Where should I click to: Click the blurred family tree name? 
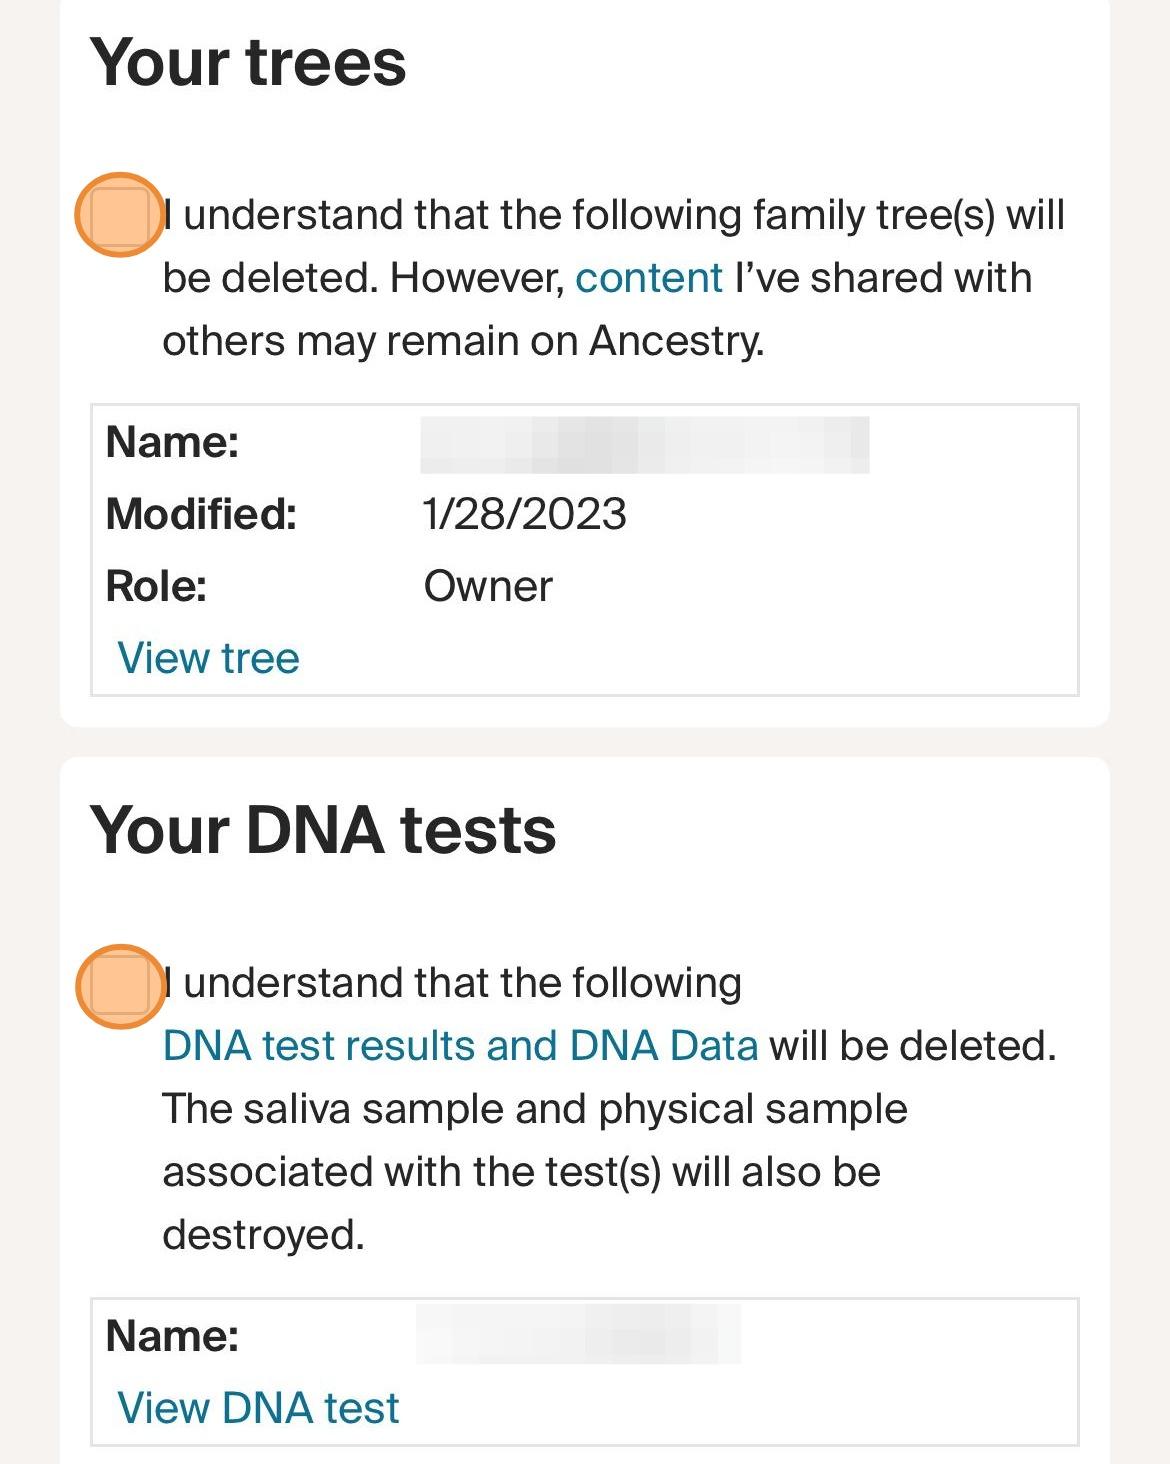[x=644, y=445]
